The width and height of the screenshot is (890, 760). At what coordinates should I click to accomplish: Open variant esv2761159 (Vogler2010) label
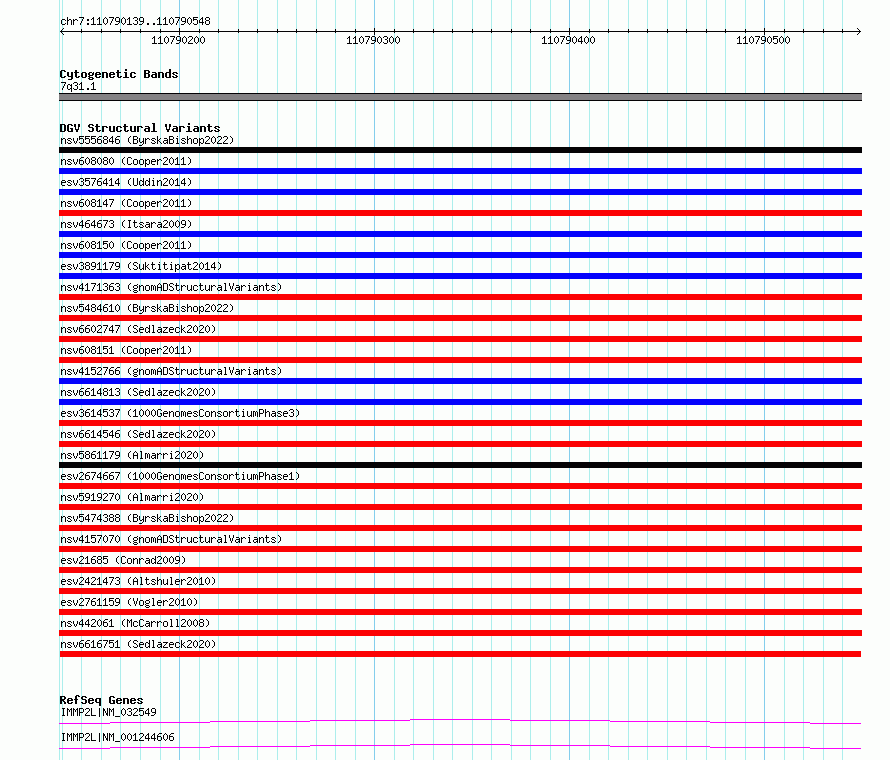129,602
